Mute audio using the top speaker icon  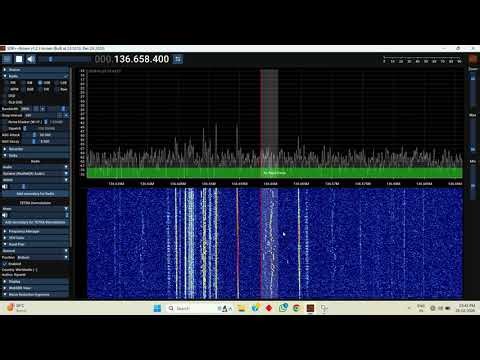point(31,59)
